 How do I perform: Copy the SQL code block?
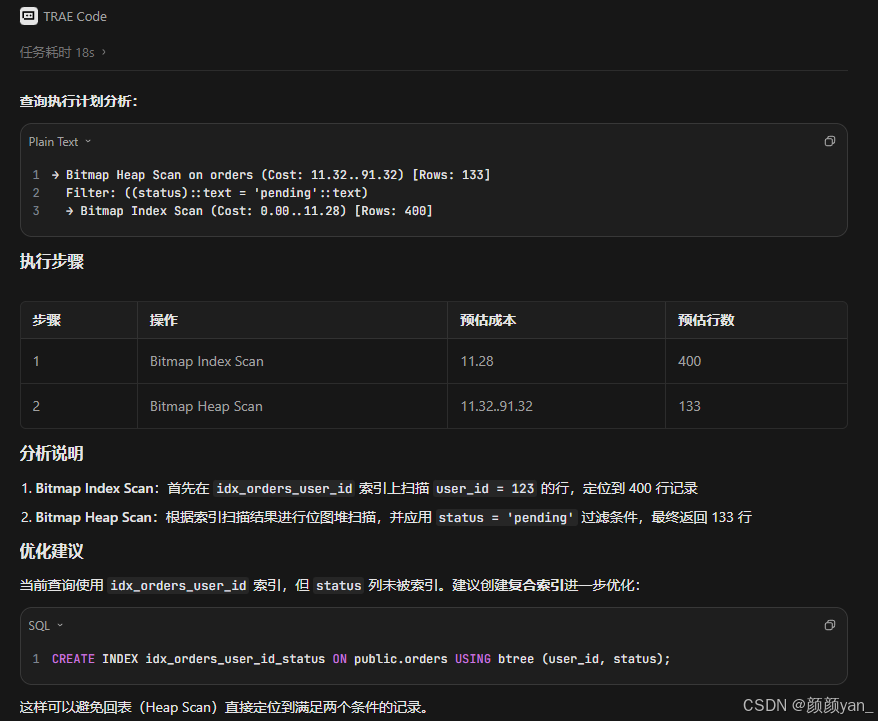tap(830, 625)
